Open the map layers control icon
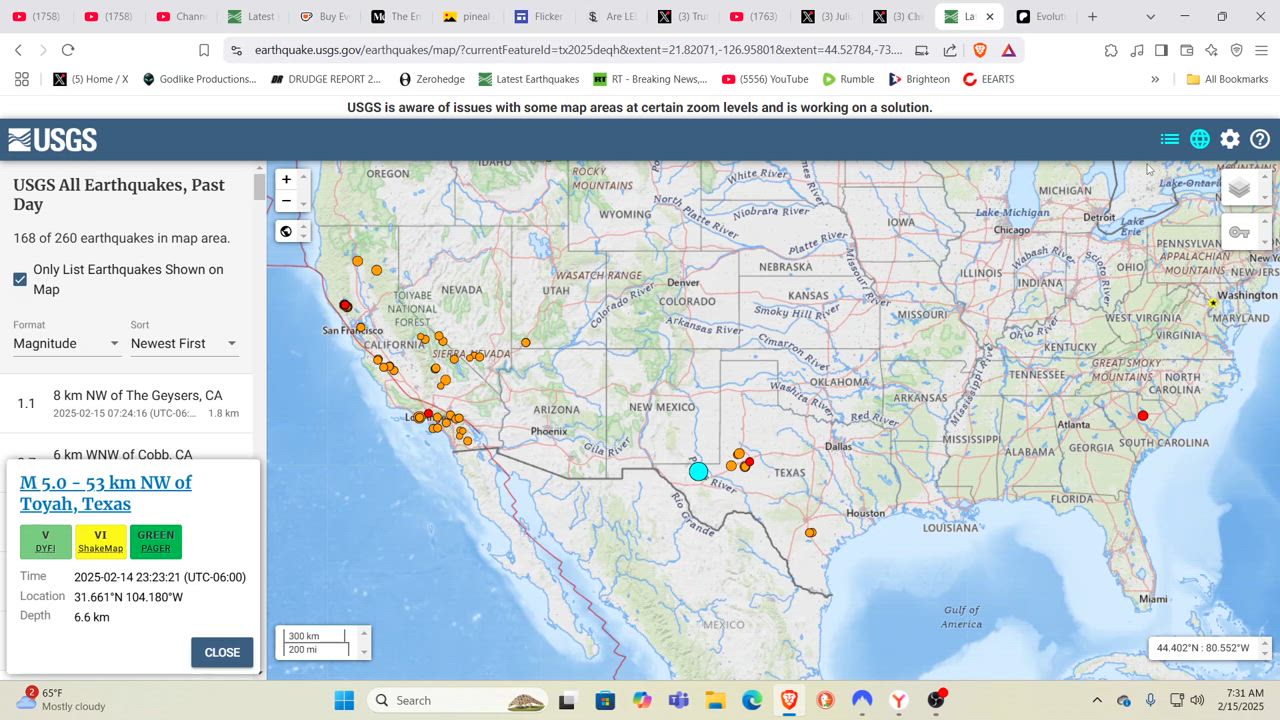The height and width of the screenshot is (720, 1280). click(1240, 188)
